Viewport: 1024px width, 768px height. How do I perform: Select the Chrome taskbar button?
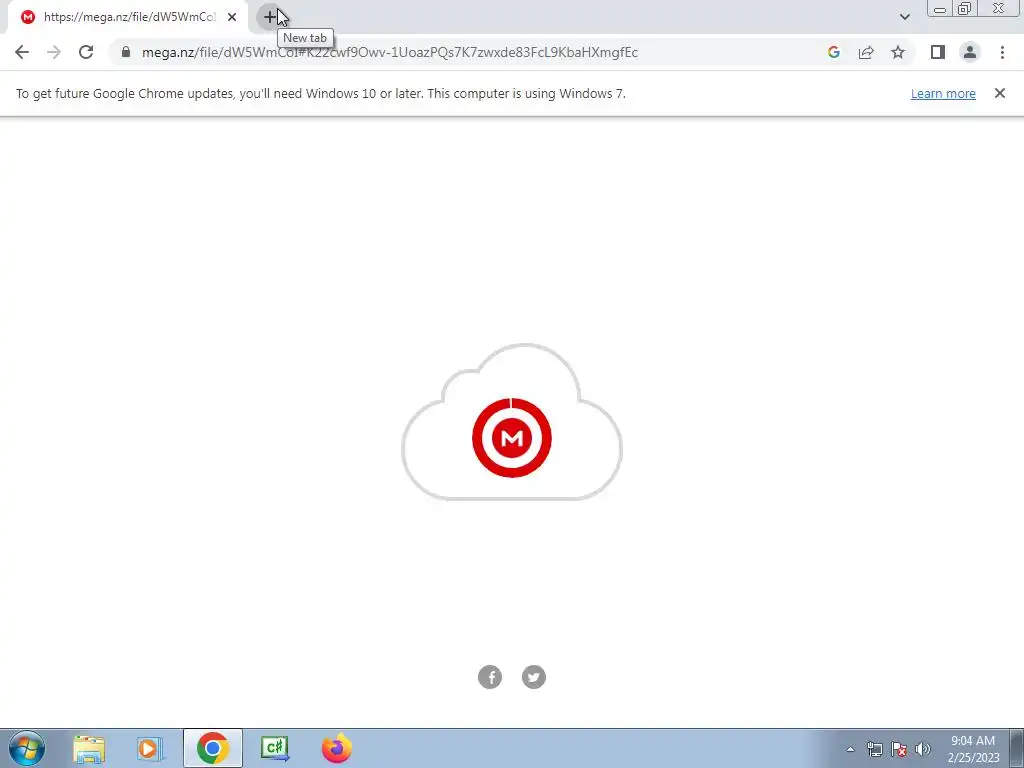pos(212,748)
